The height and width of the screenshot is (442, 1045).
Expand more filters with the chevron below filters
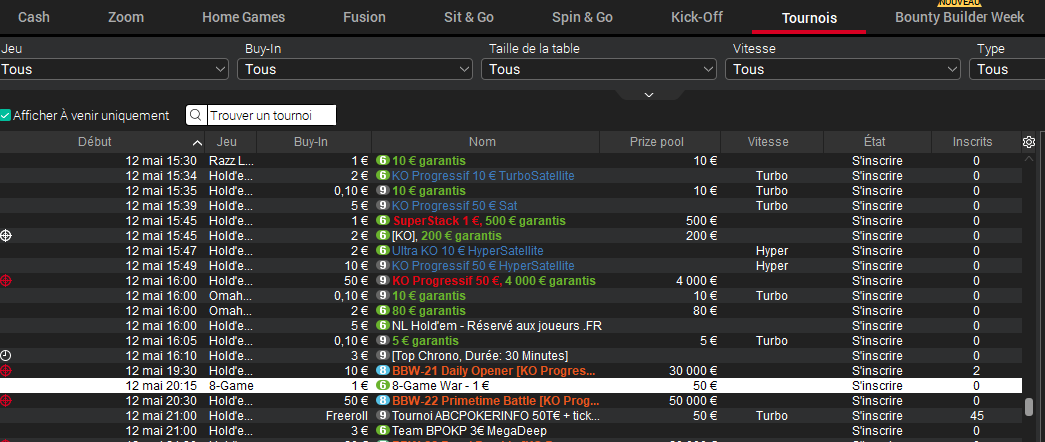(x=649, y=95)
